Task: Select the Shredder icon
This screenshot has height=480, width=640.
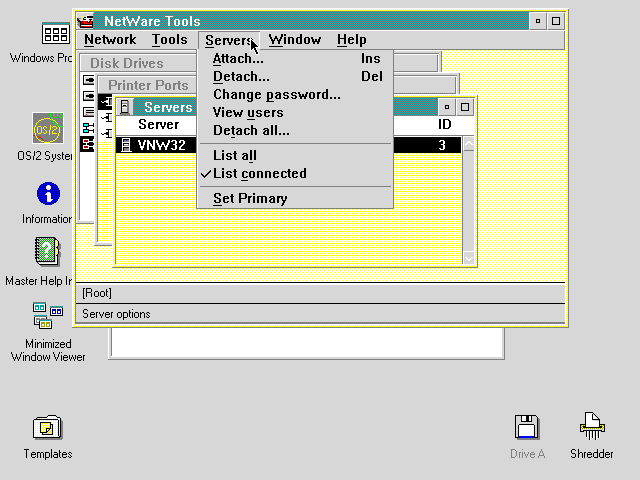Action: pyautogui.click(x=592, y=426)
